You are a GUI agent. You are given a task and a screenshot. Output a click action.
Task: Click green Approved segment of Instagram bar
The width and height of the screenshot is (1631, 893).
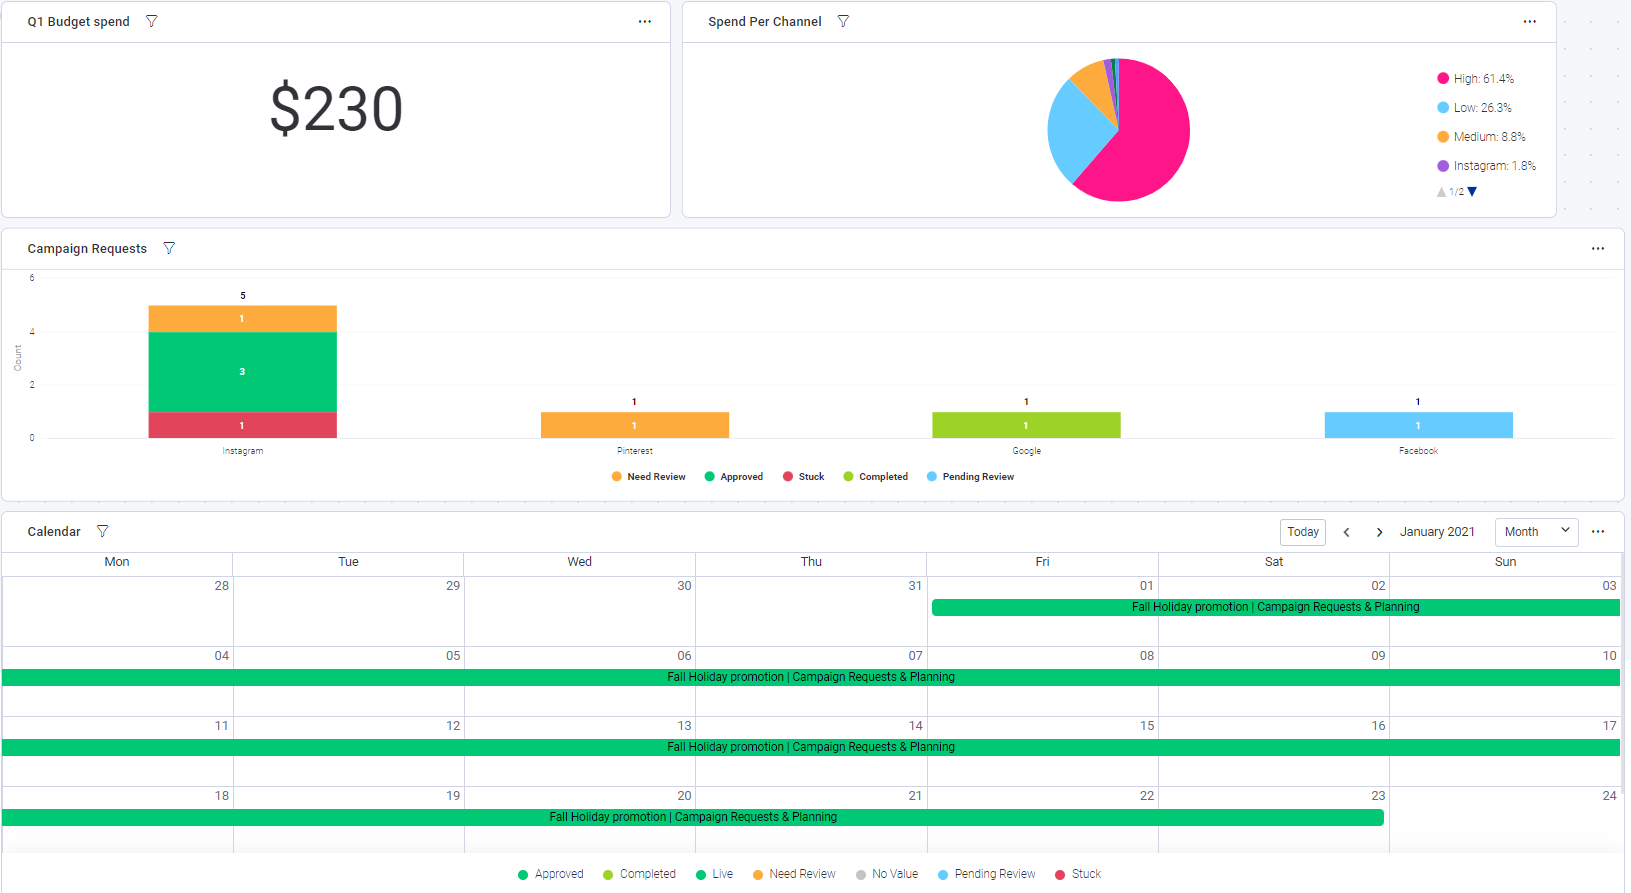(x=242, y=371)
